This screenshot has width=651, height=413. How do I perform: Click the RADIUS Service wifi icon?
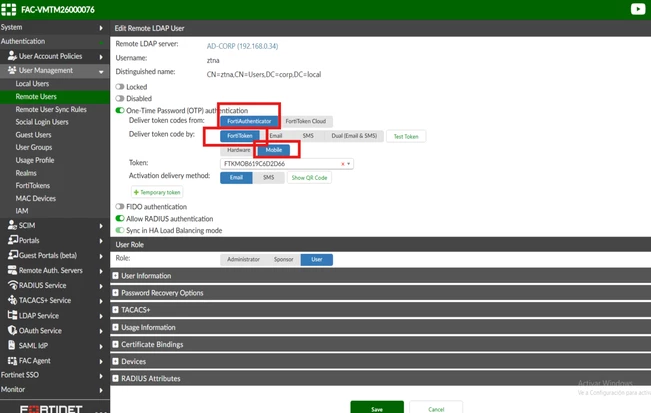pyautogui.click(x=12, y=285)
